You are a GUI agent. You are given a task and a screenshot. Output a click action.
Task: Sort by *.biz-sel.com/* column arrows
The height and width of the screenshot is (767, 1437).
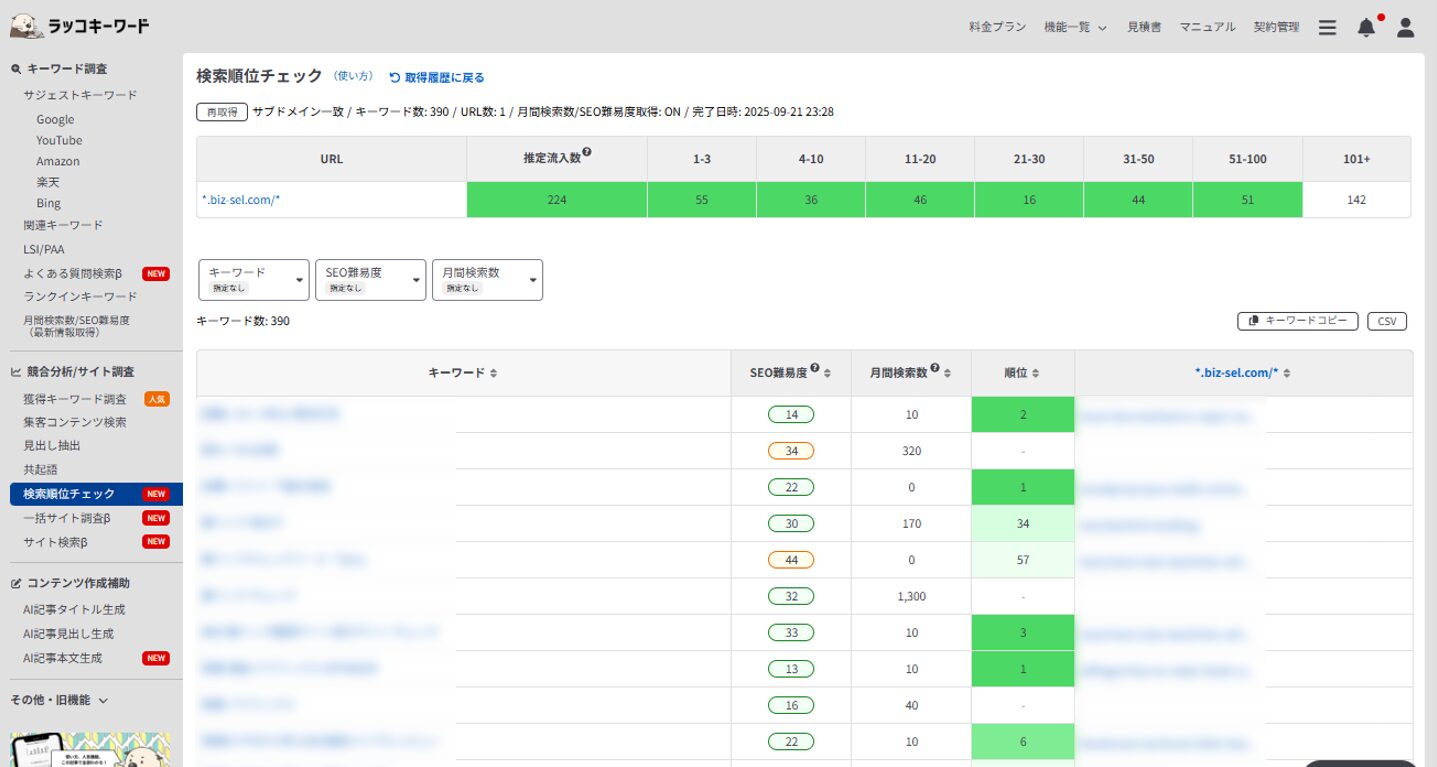[x=1287, y=373]
